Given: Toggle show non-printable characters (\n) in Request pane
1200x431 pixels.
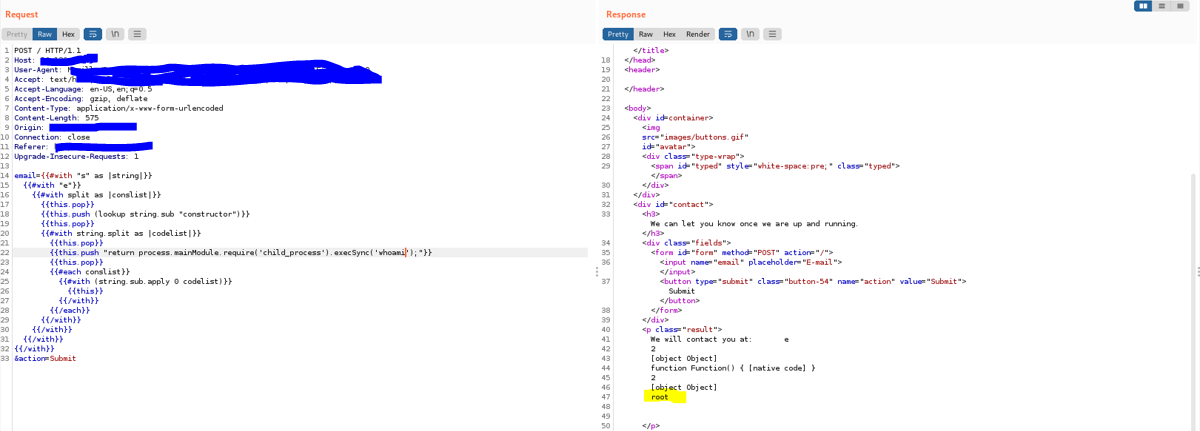Looking at the screenshot, I should pyautogui.click(x=115, y=34).
